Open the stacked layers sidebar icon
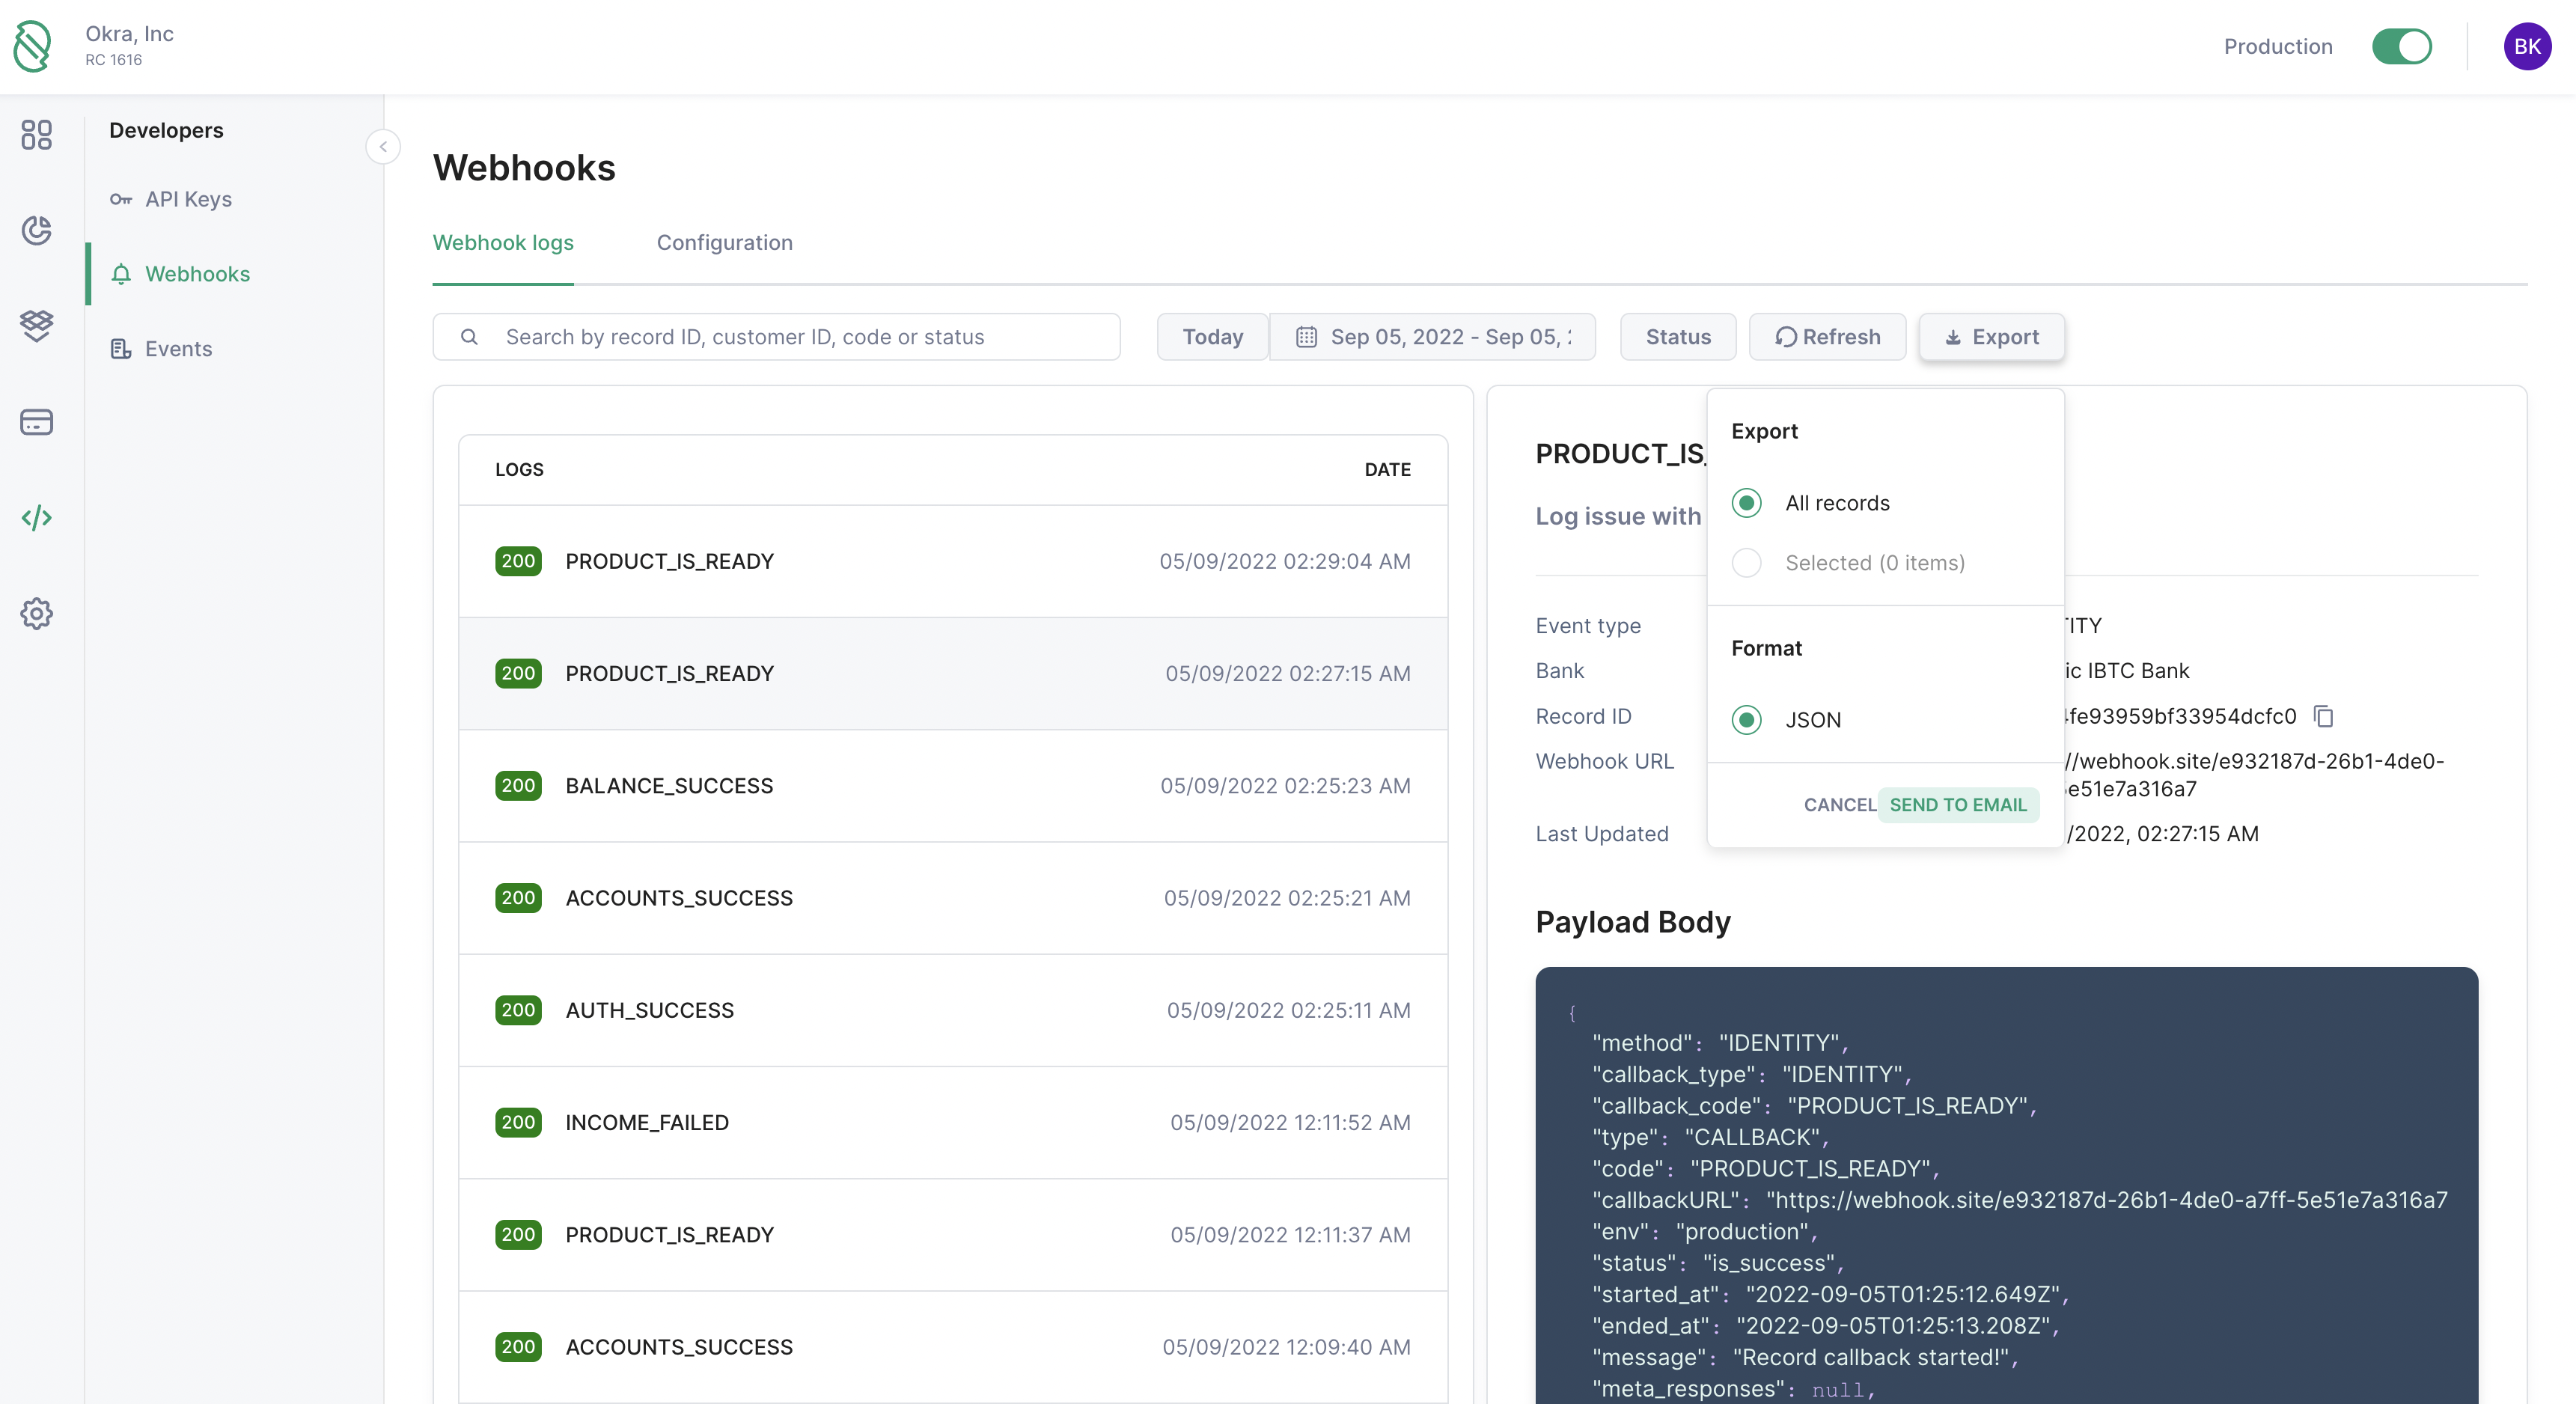The height and width of the screenshot is (1404, 2576). (36, 325)
